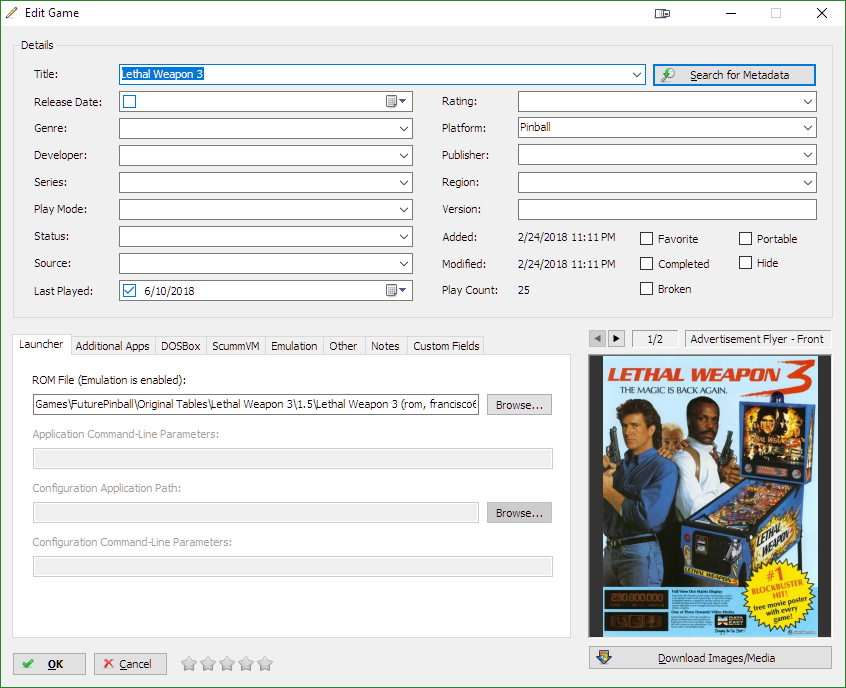Viewport: 846px width, 688px height.
Task: Click the first star rating icon
Action: (188, 664)
